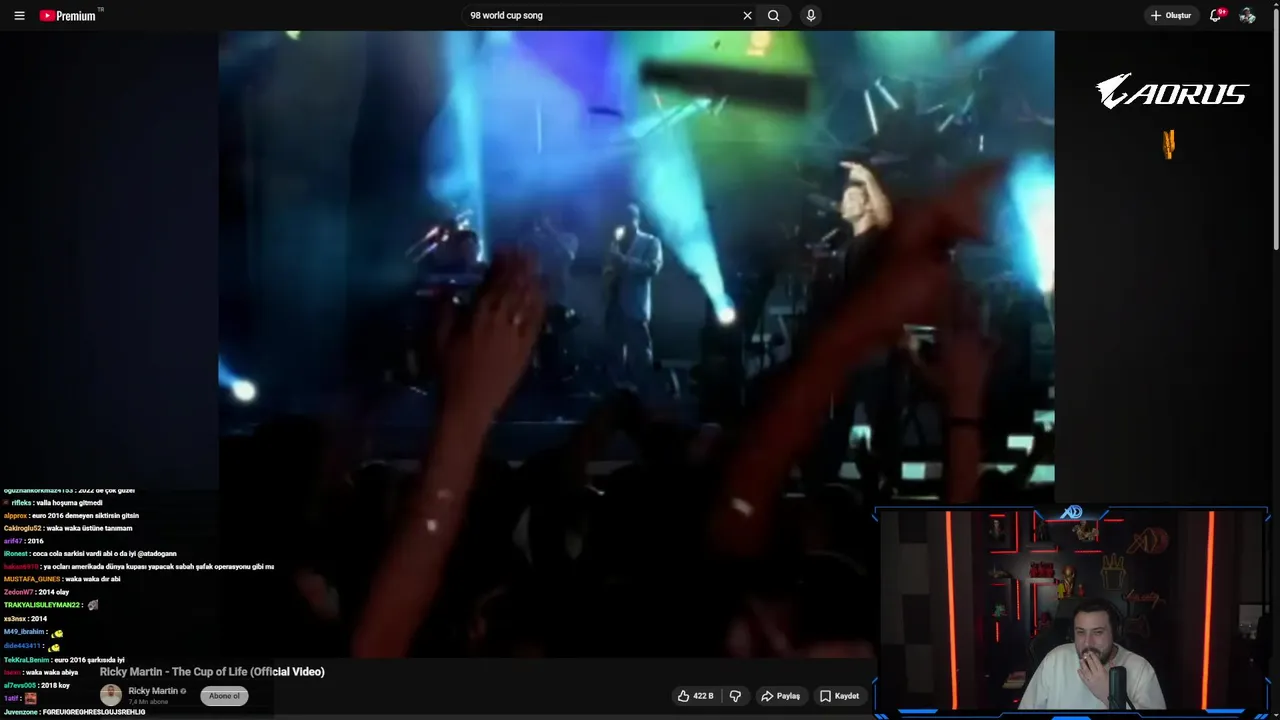Click the Ricky Martin channel avatar

[111, 696]
